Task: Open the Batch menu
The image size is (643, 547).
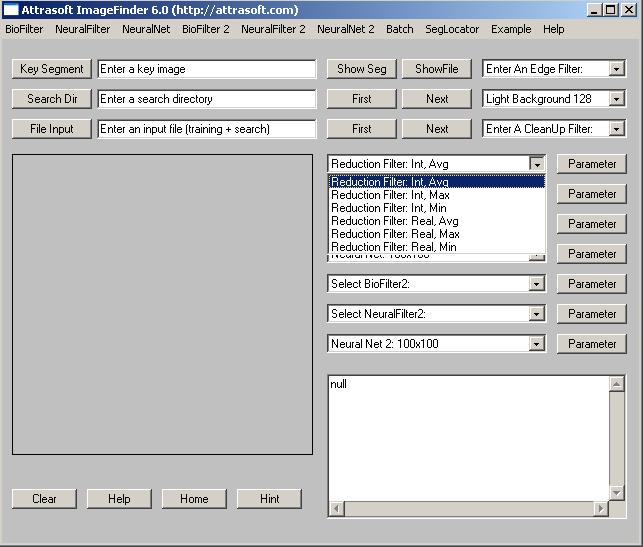Action: point(399,29)
